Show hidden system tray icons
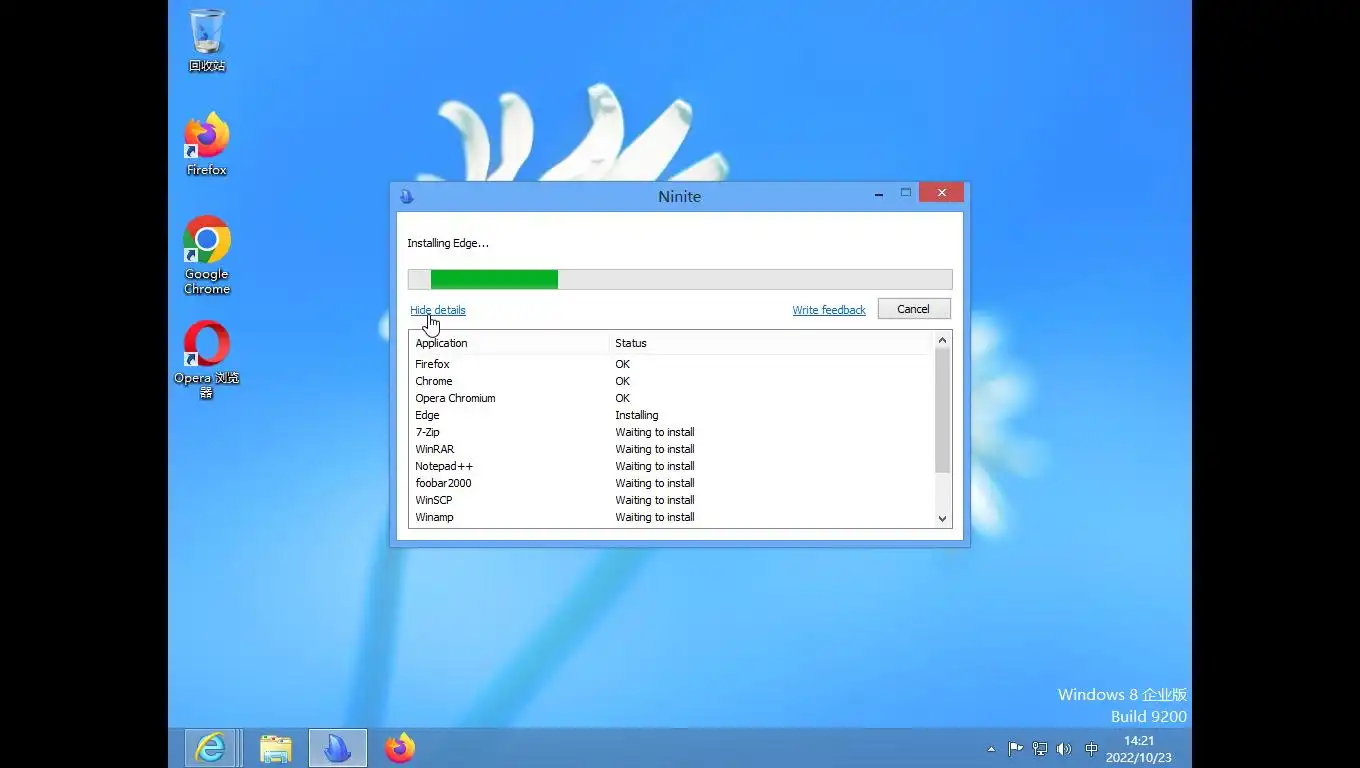 point(991,749)
